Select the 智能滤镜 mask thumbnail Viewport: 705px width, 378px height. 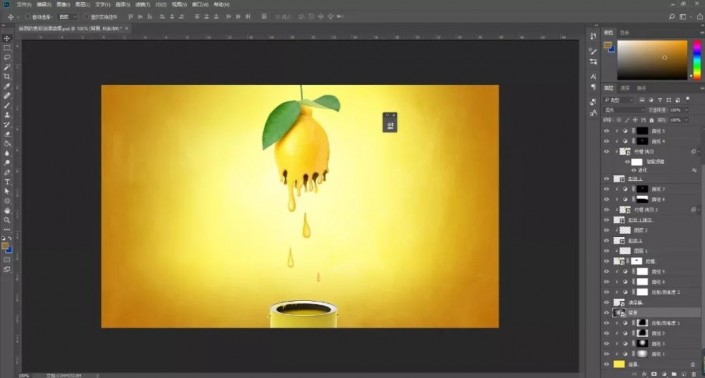637,162
